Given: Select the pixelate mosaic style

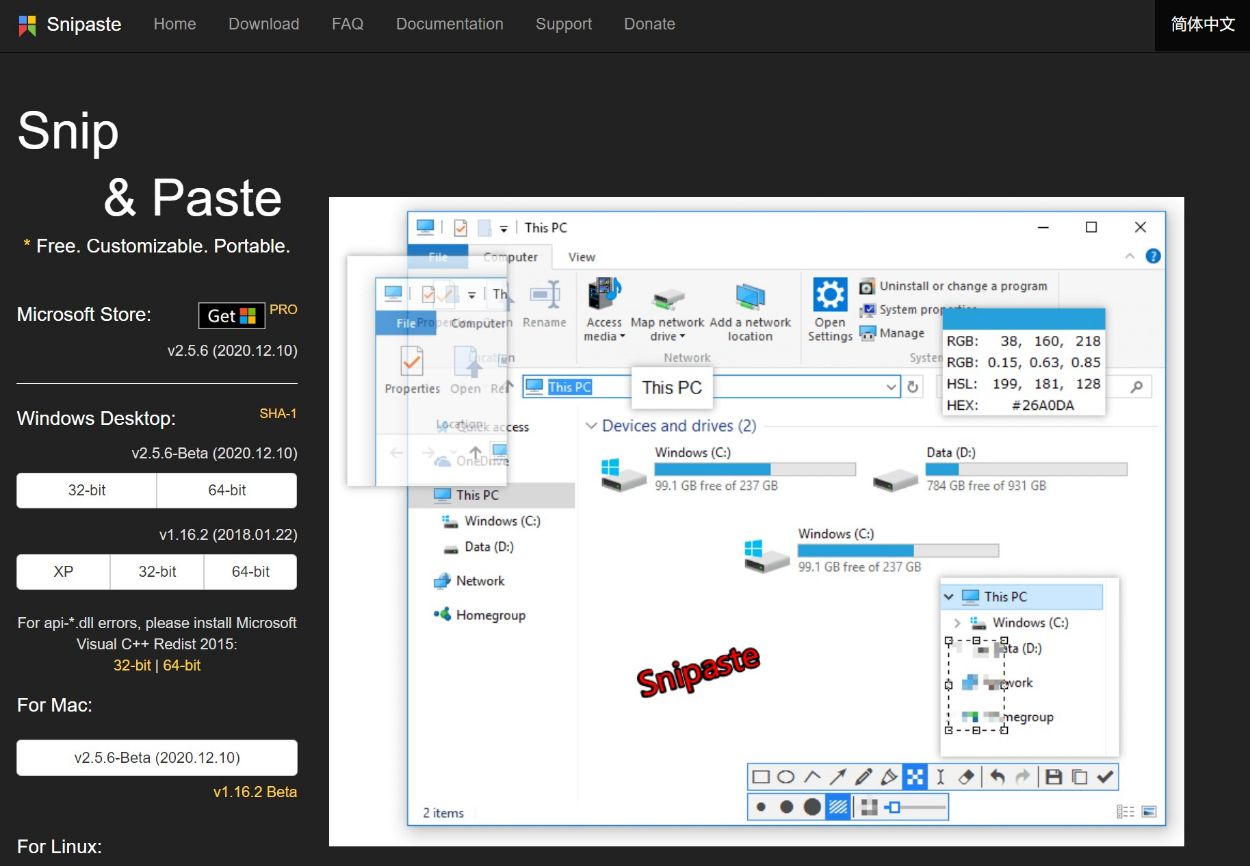Looking at the screenshot, I should point(868,807).
